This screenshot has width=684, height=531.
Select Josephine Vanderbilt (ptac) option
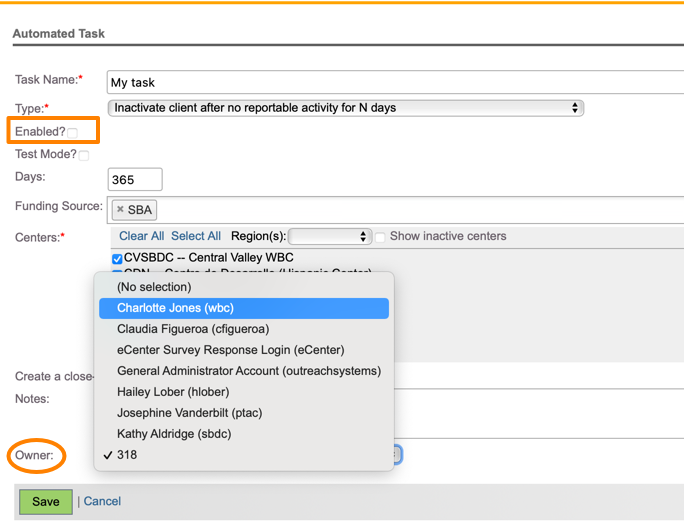[x=189, y=413]
